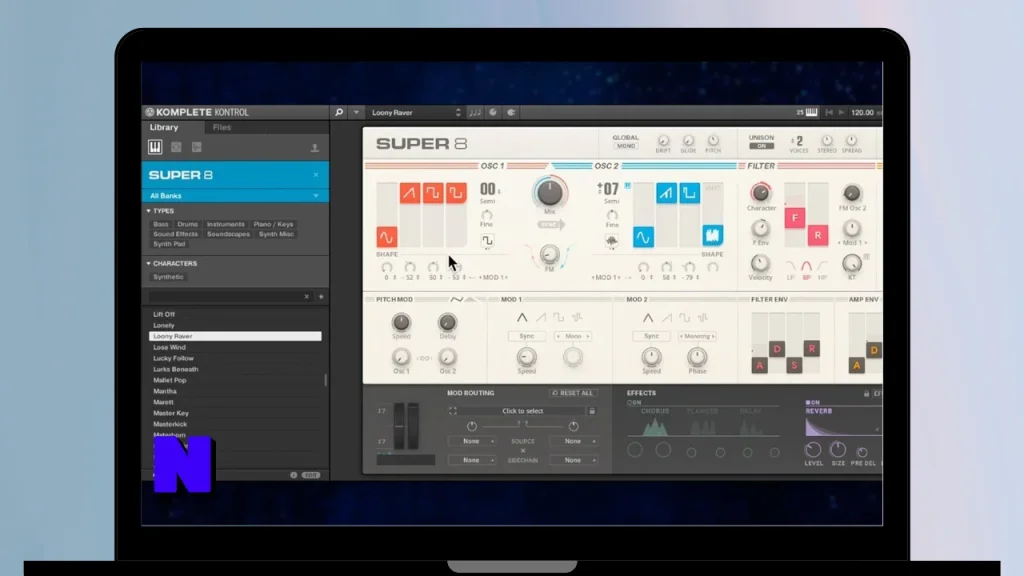
Task: Click the Filter Env F slider tile
Action: (795, 217)
